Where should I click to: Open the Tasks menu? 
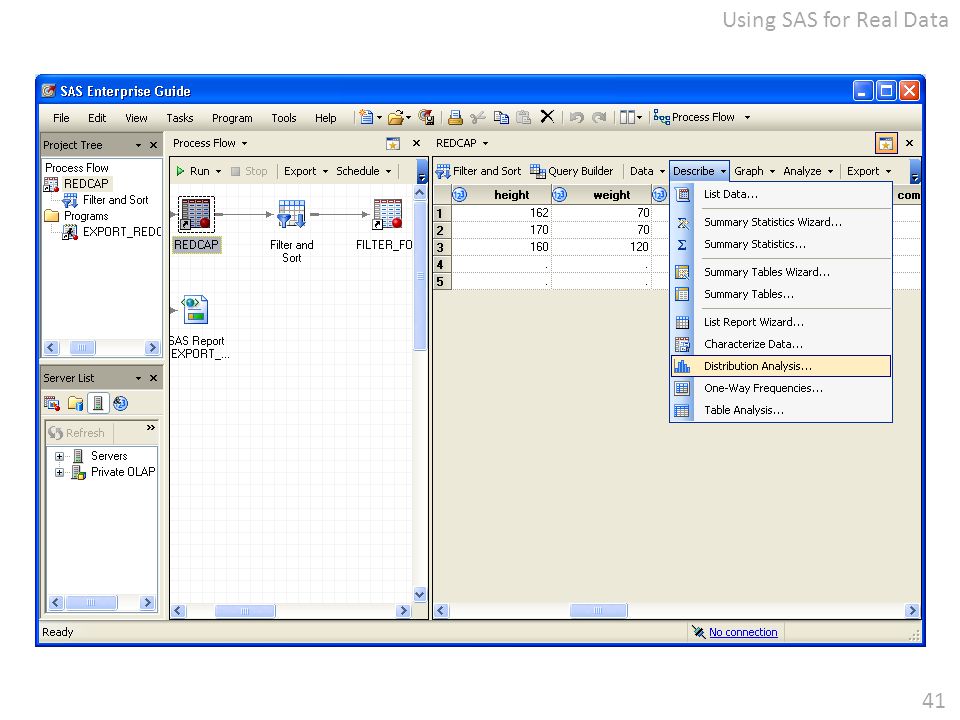point(180,118)
